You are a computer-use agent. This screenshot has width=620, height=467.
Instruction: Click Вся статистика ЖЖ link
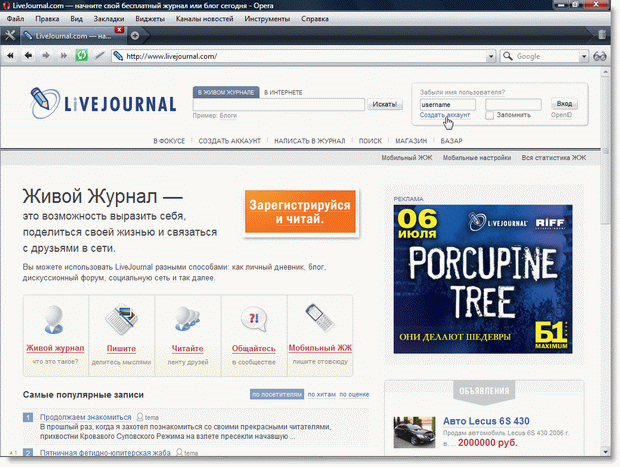(x=554, y=157)
